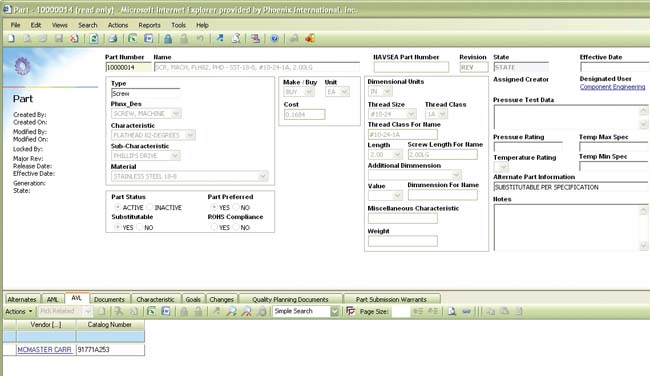Set Part Preferred to NO
650x376 pixels.
[x=236, y=207]
